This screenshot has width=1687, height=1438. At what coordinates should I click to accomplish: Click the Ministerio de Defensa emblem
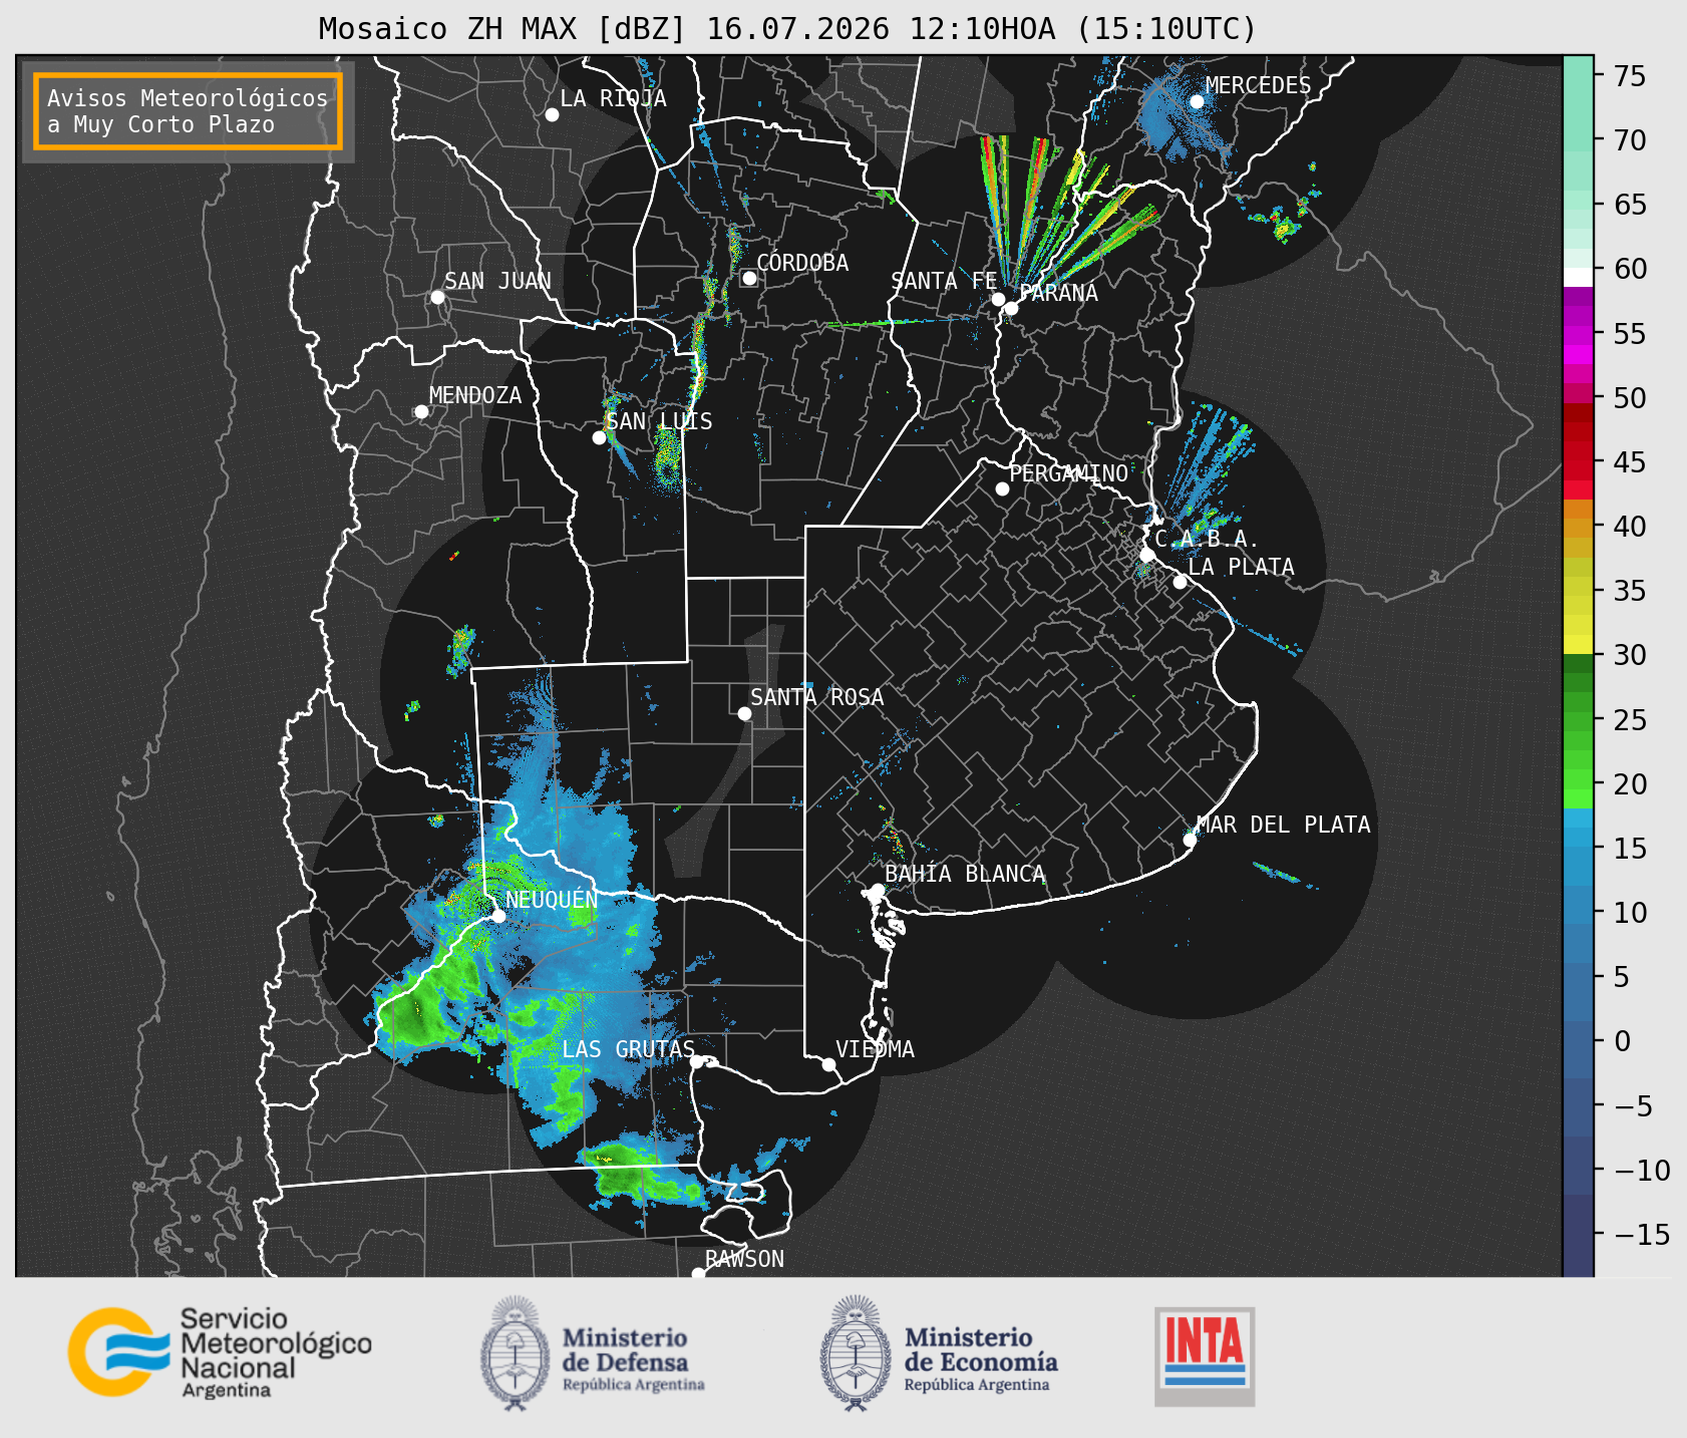pyautogui.click(x=514, y=1353)
